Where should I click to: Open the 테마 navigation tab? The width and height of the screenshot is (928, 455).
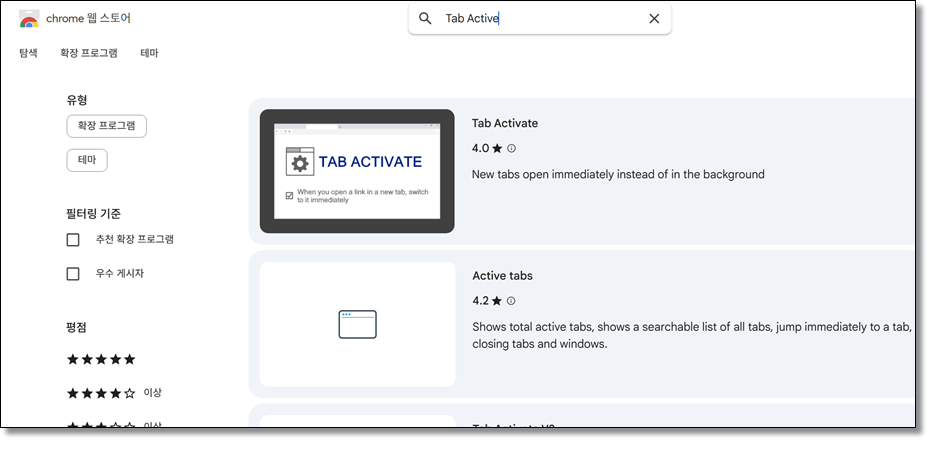pyautogui.click(x=149, y=53)
